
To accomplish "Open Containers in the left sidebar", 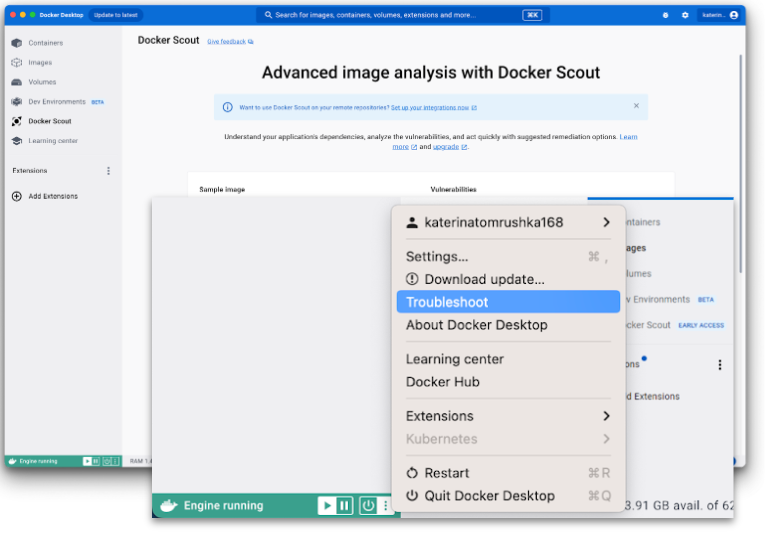I will pos(45,43).
